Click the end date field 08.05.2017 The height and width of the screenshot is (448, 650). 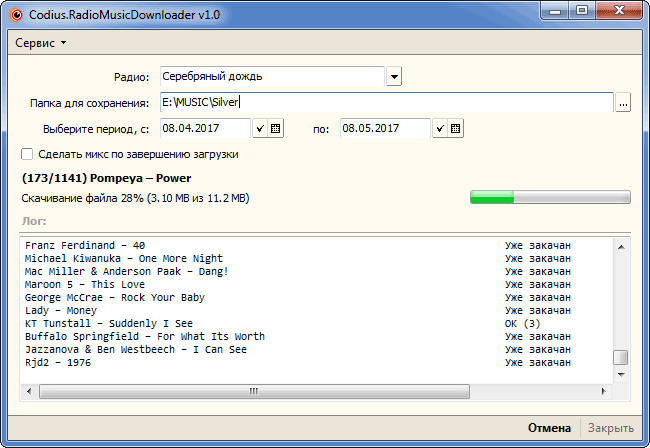384,129
